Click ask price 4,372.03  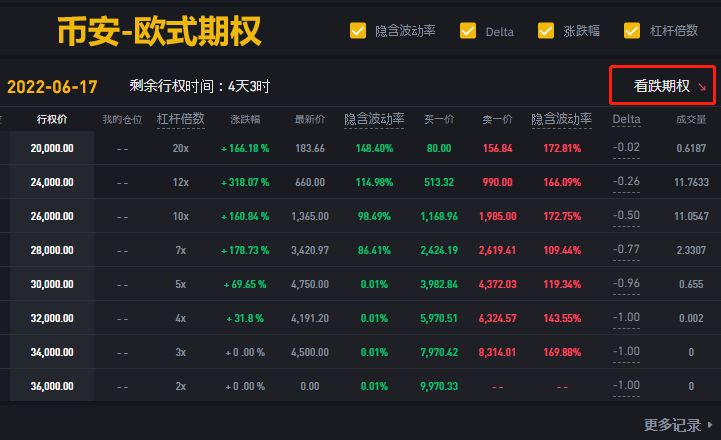(498, 284)
